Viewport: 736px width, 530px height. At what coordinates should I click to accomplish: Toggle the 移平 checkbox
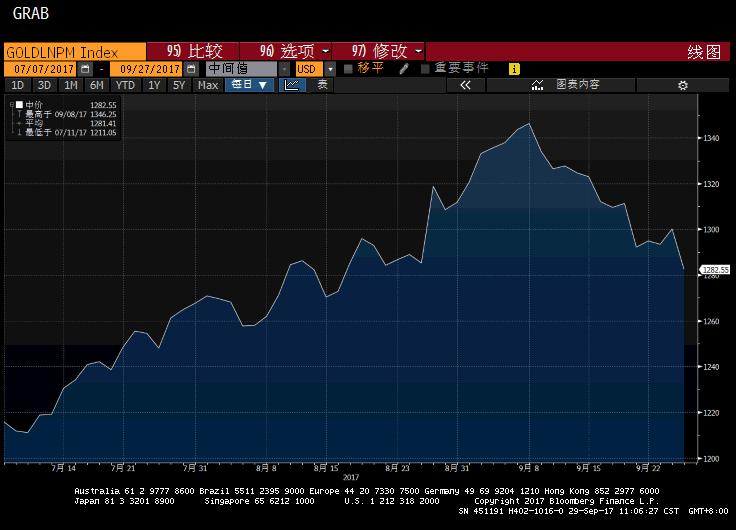tap(348, 69)
